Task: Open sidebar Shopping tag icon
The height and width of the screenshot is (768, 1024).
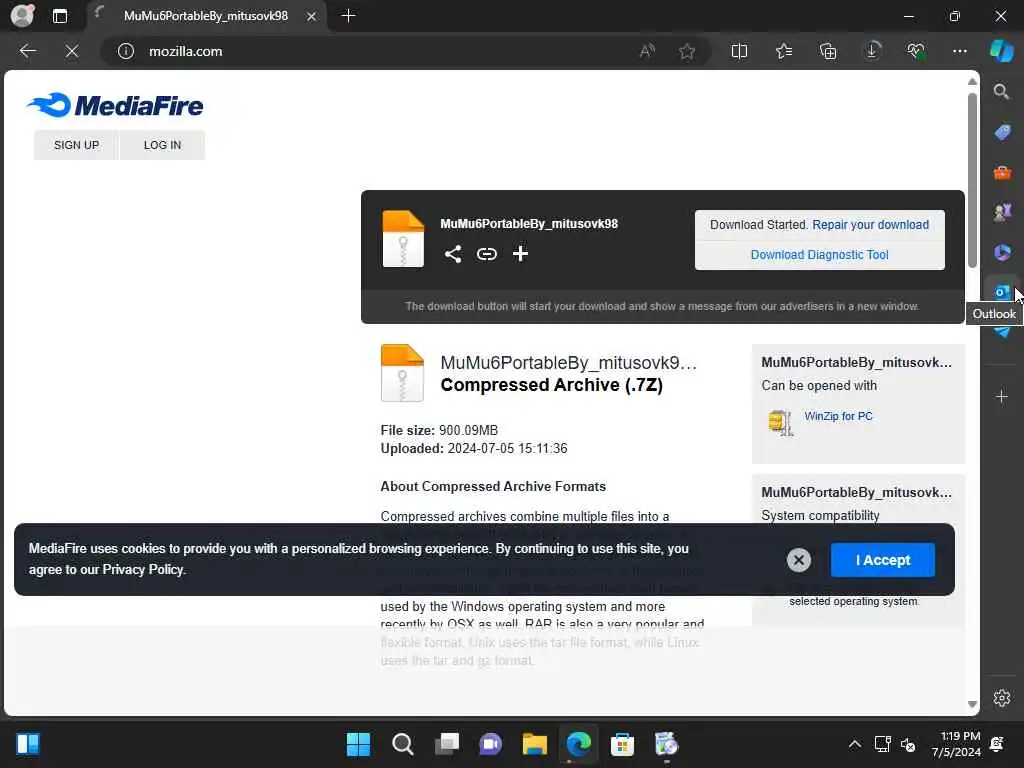Action: pos(1002,132)
